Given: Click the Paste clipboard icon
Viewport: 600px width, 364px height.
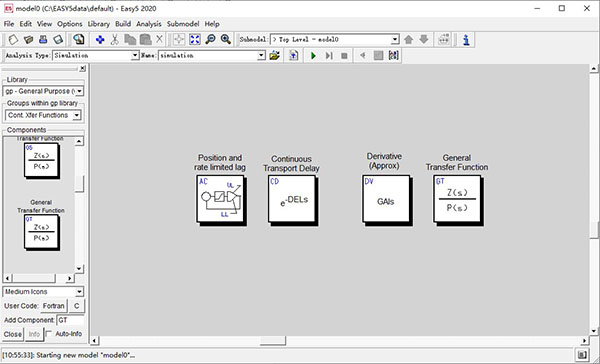Looking at the screenshot, I should tap(145, 39).
